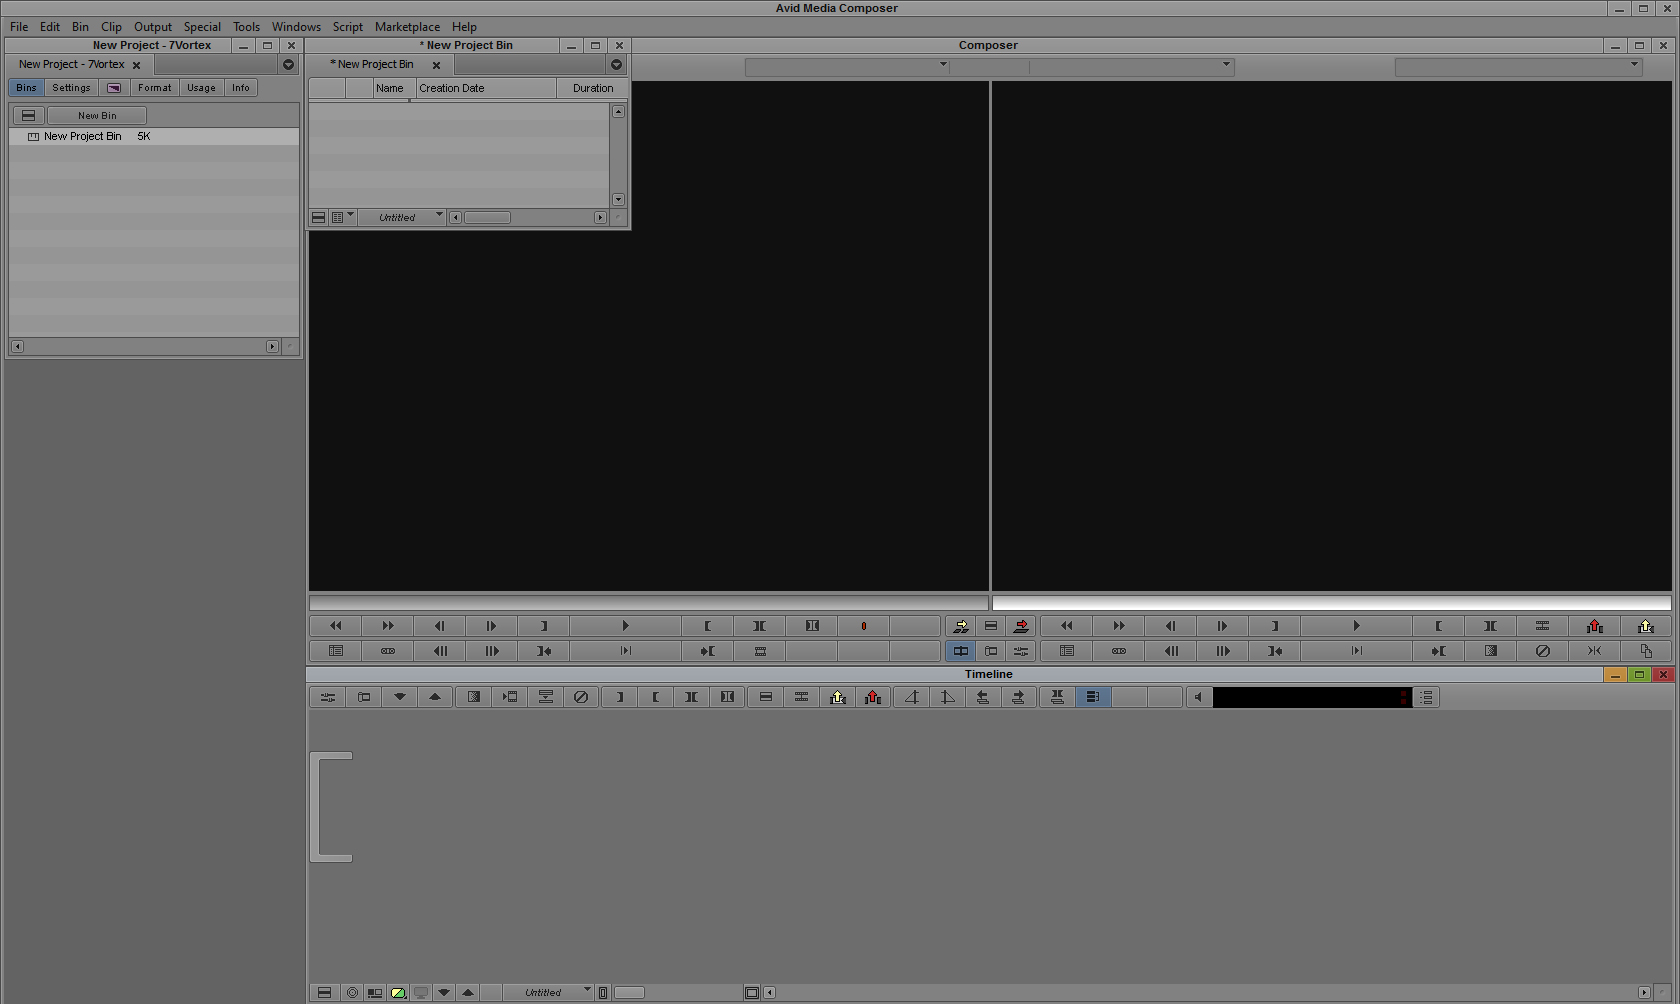Click the Splice-In yellow arrow button
This screenshot has height=1004, width=1680.
(961, 626)
